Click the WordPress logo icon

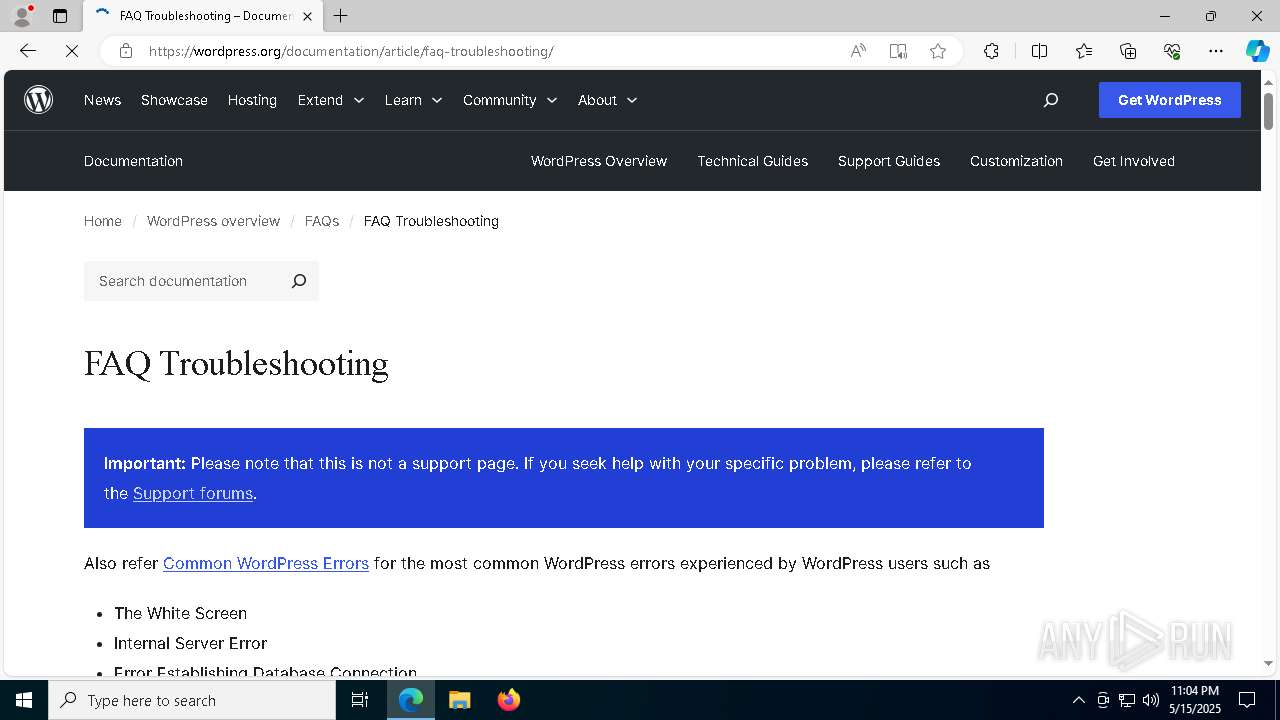[x=38, y=100]
